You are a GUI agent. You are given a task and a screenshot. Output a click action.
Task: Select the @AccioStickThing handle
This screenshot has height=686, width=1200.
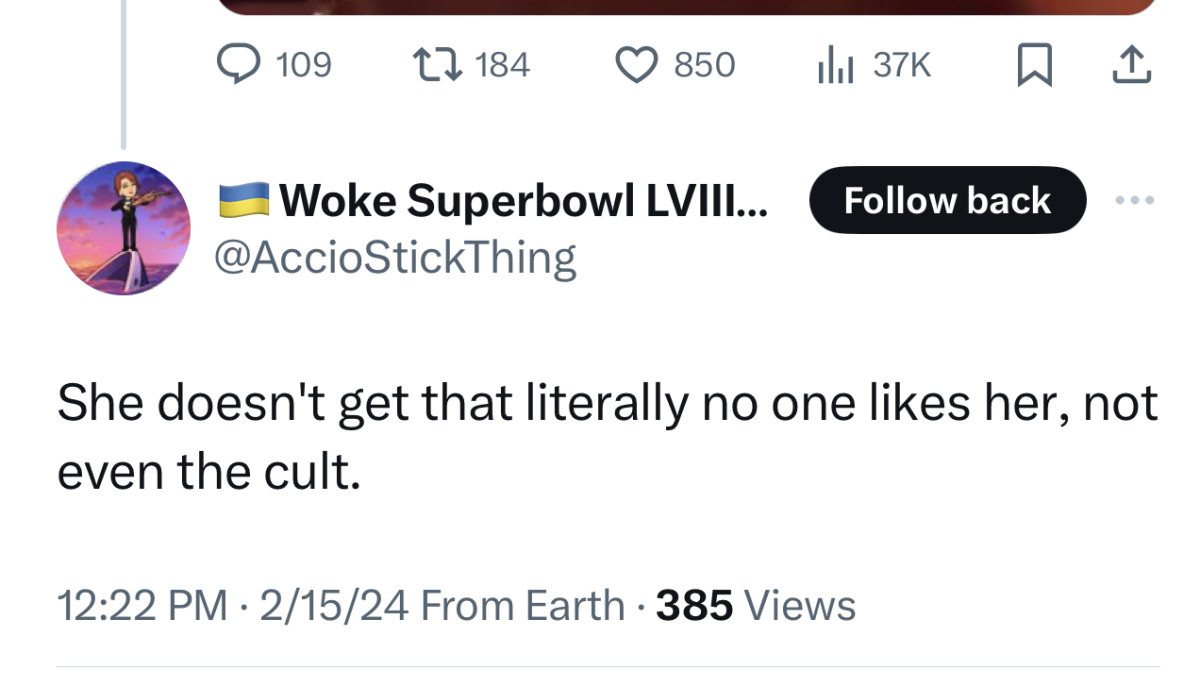[396, 257]
